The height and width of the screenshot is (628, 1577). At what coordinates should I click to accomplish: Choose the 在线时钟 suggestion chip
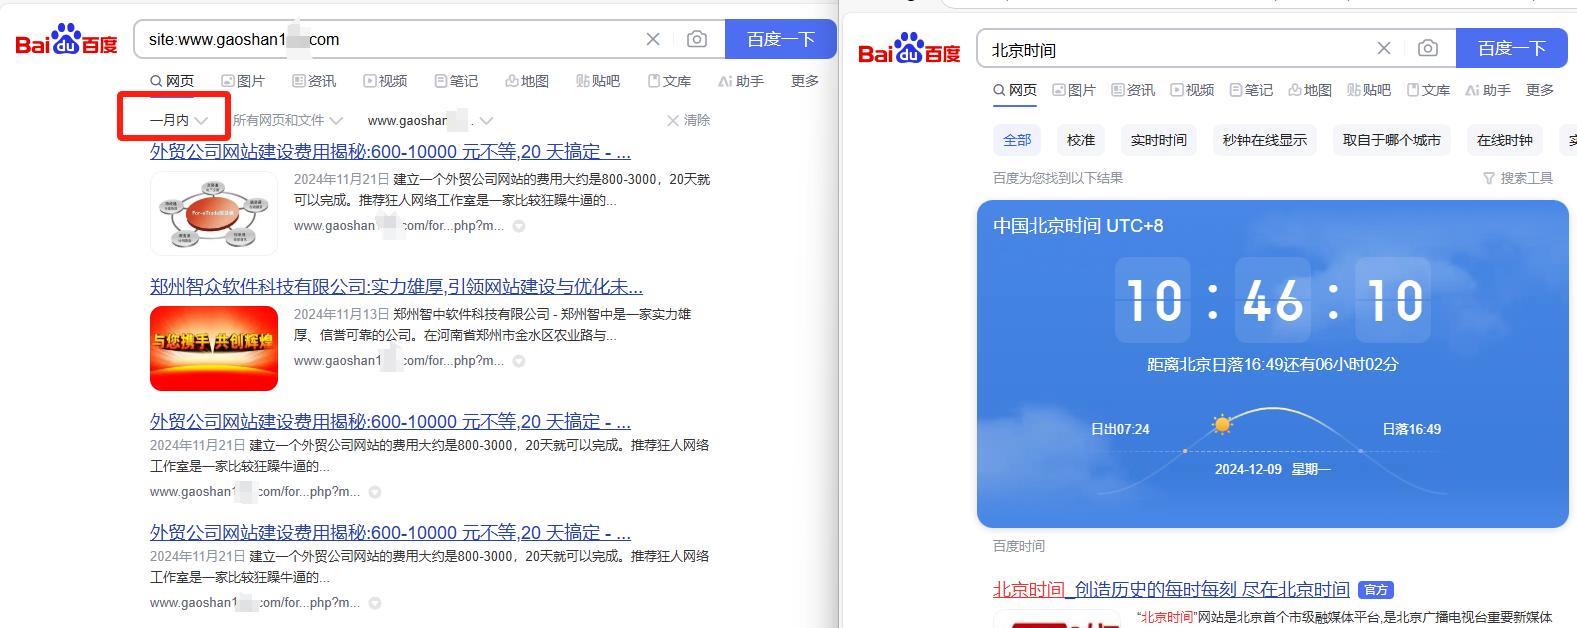point(1505,140)
